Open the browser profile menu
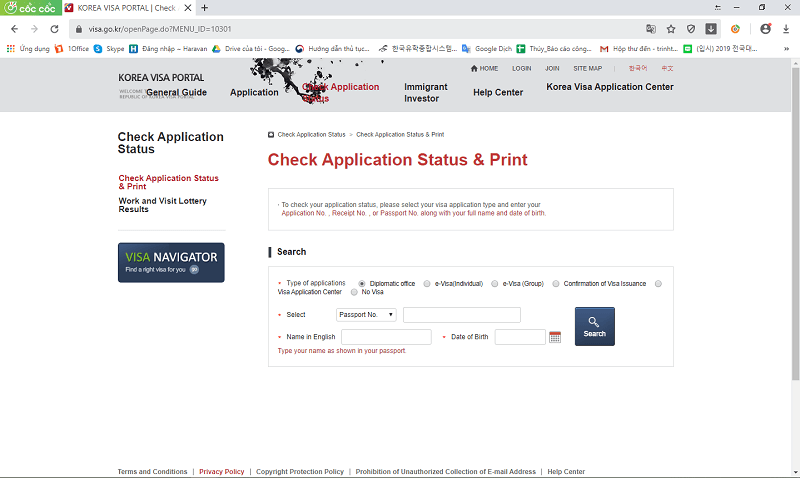Screen dimensions: 800x478 click(765, 29)
